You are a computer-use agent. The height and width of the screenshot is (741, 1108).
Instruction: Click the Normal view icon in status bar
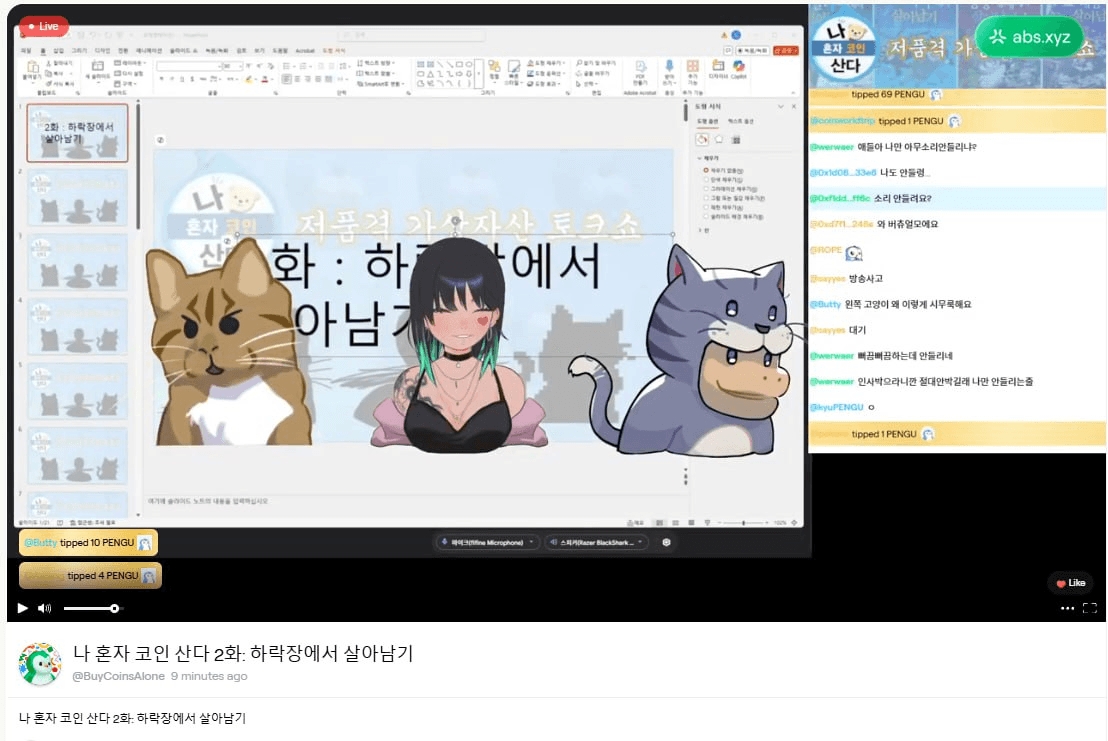(x=659, y=523)
